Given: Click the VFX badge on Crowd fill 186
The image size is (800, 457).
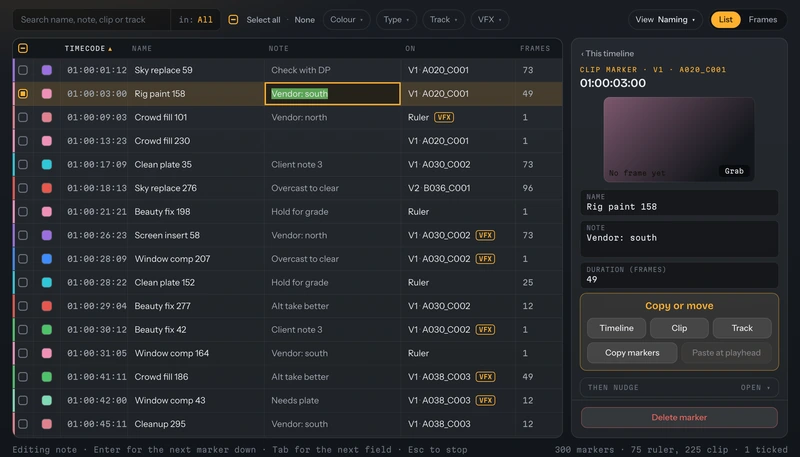Looking at the screenshot, I should pos(485,377).
